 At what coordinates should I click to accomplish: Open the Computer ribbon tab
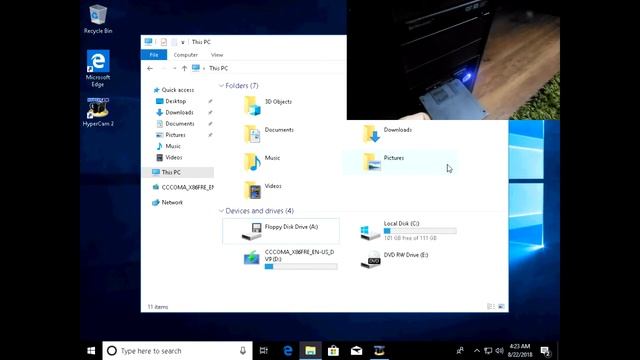click(186, 55)
